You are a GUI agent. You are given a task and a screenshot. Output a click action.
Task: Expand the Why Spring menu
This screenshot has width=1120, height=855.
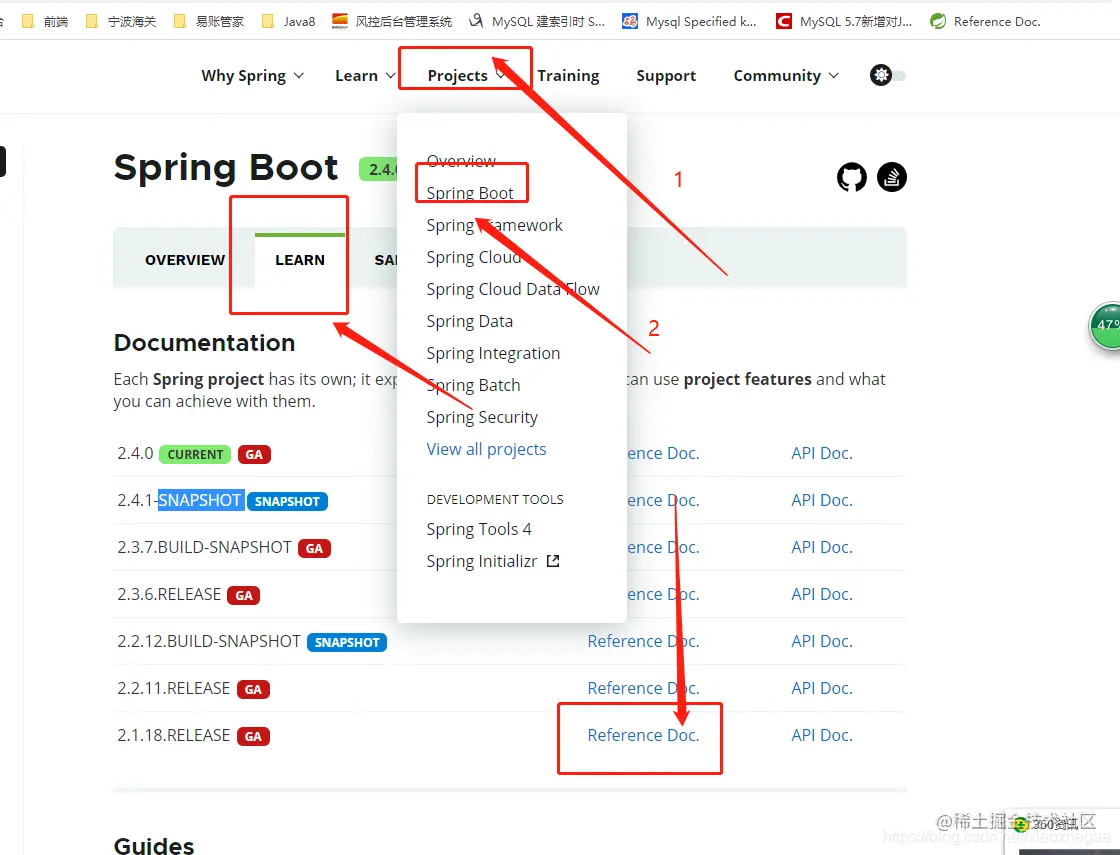[252, 76]
